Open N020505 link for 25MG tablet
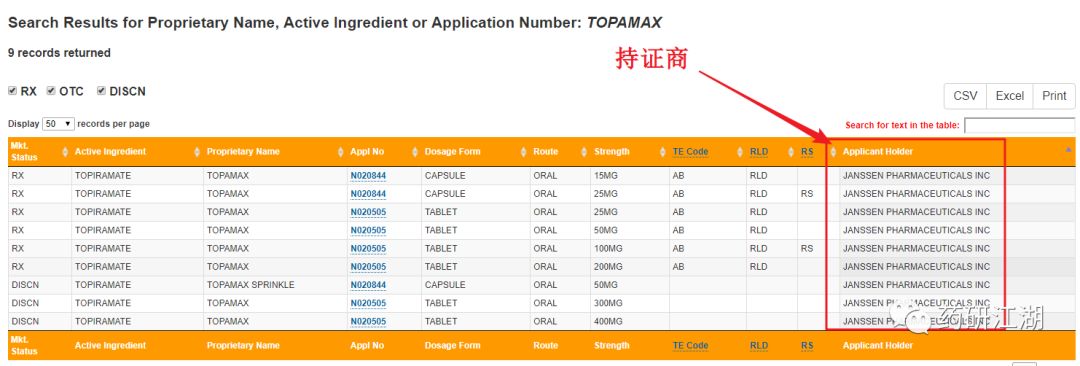 pyautogui.click(x=368, y=212)
